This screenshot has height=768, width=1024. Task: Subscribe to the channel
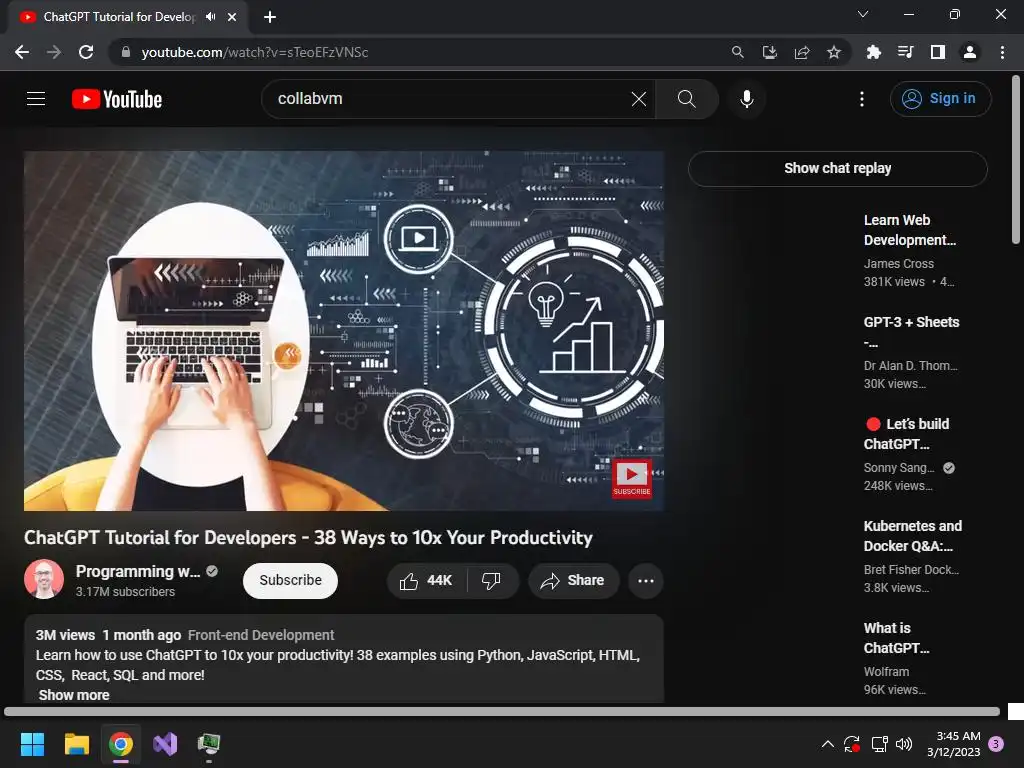291,581
